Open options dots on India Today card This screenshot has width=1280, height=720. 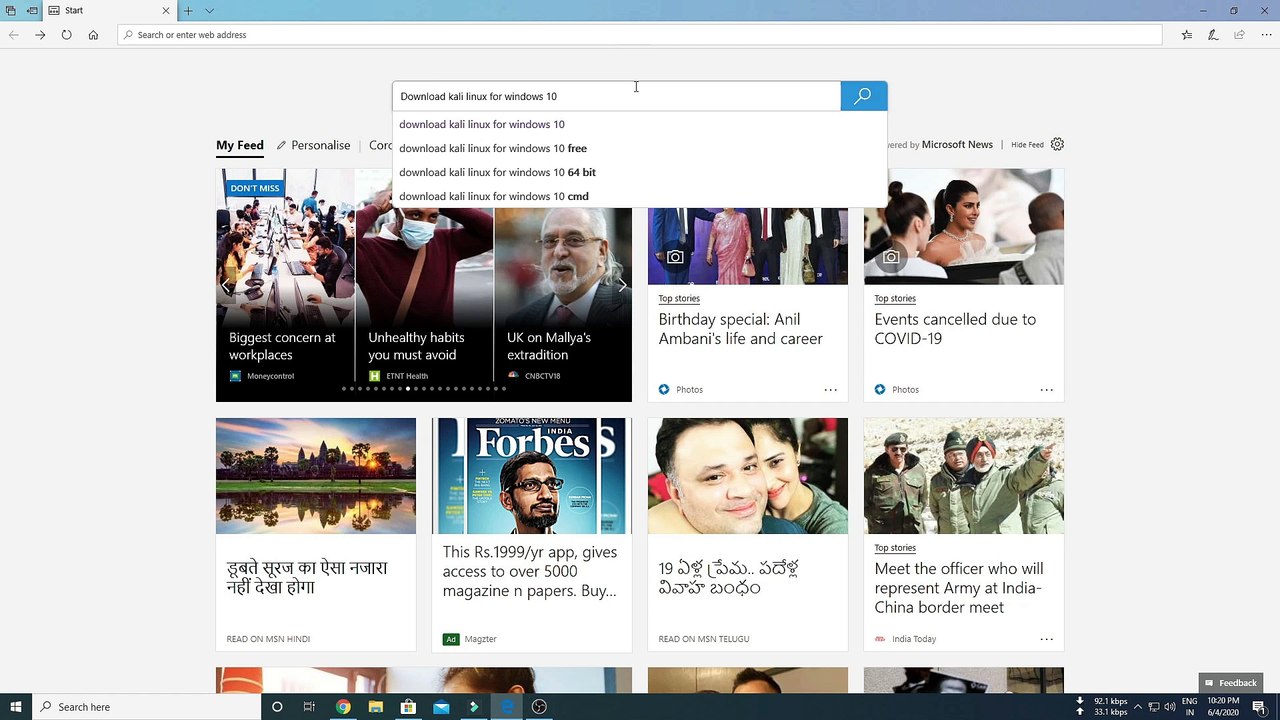(x=1046, y=639)
